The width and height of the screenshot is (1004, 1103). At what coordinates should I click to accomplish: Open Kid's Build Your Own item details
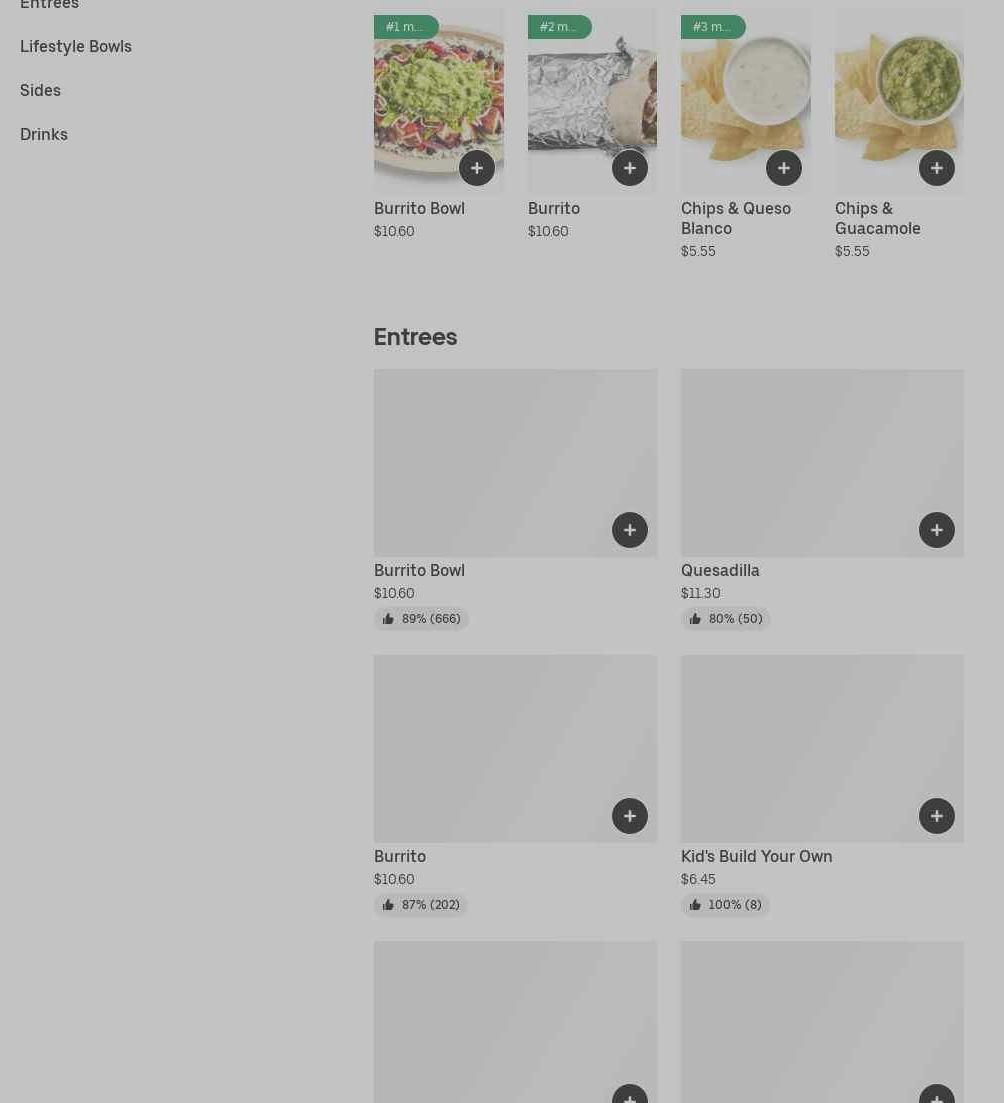tap(756, 856)
